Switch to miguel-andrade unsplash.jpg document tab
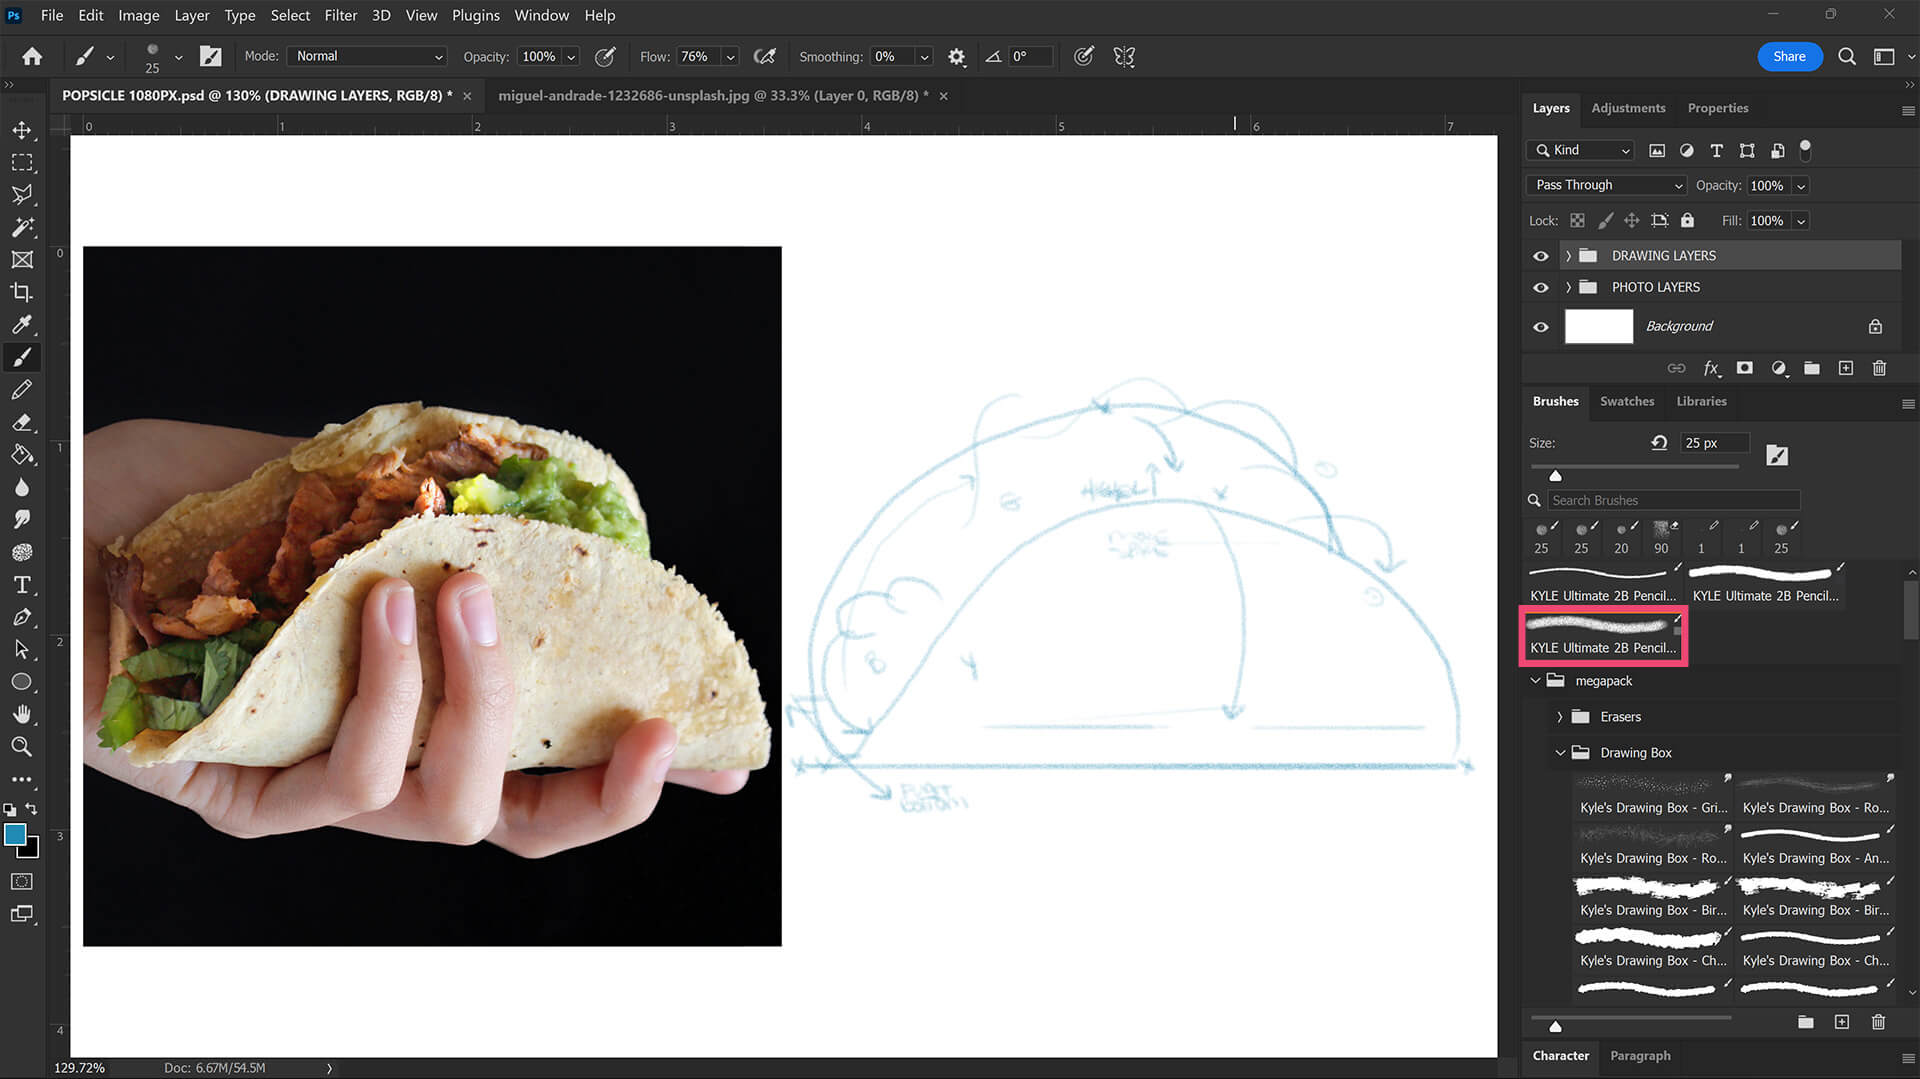The image size is (1920, 1079). pos(713,95)
